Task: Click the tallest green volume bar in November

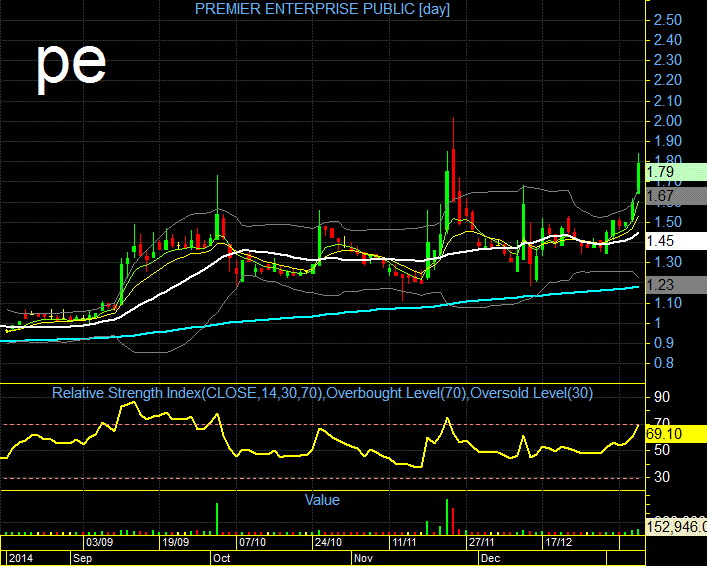Action: coord(447,517)
